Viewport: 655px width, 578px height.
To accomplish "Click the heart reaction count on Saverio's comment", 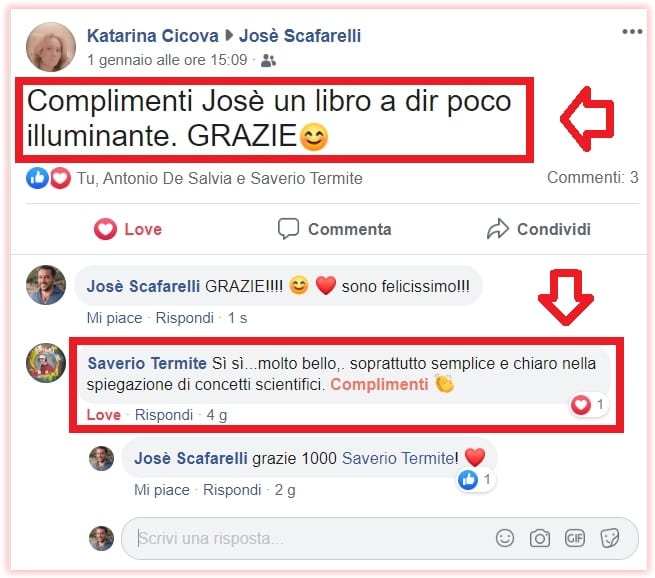I will click(589, 404).
